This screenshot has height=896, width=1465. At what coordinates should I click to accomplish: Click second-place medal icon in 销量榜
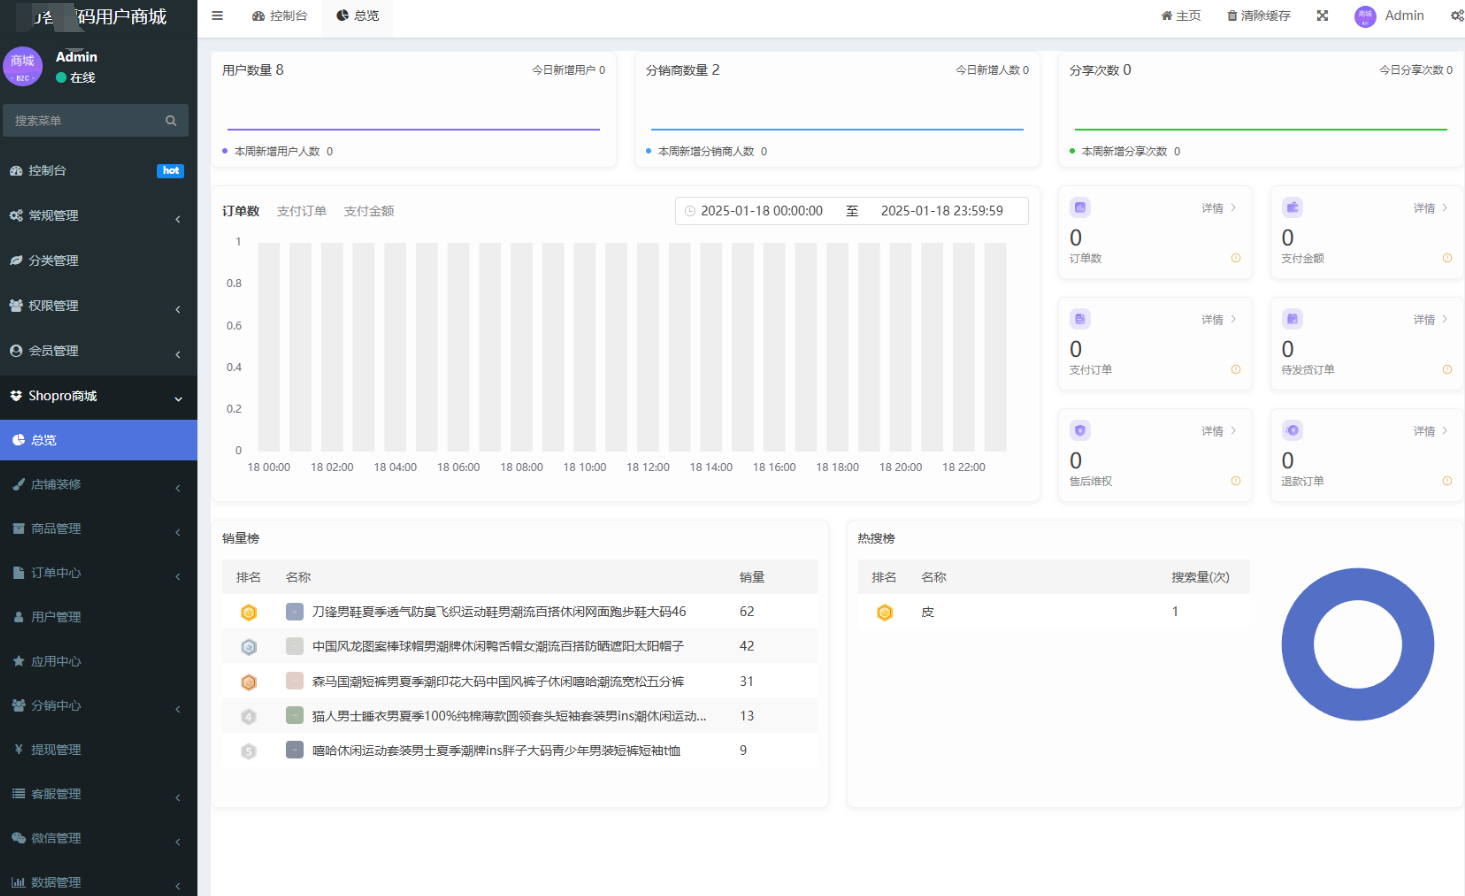coord(249,647)
